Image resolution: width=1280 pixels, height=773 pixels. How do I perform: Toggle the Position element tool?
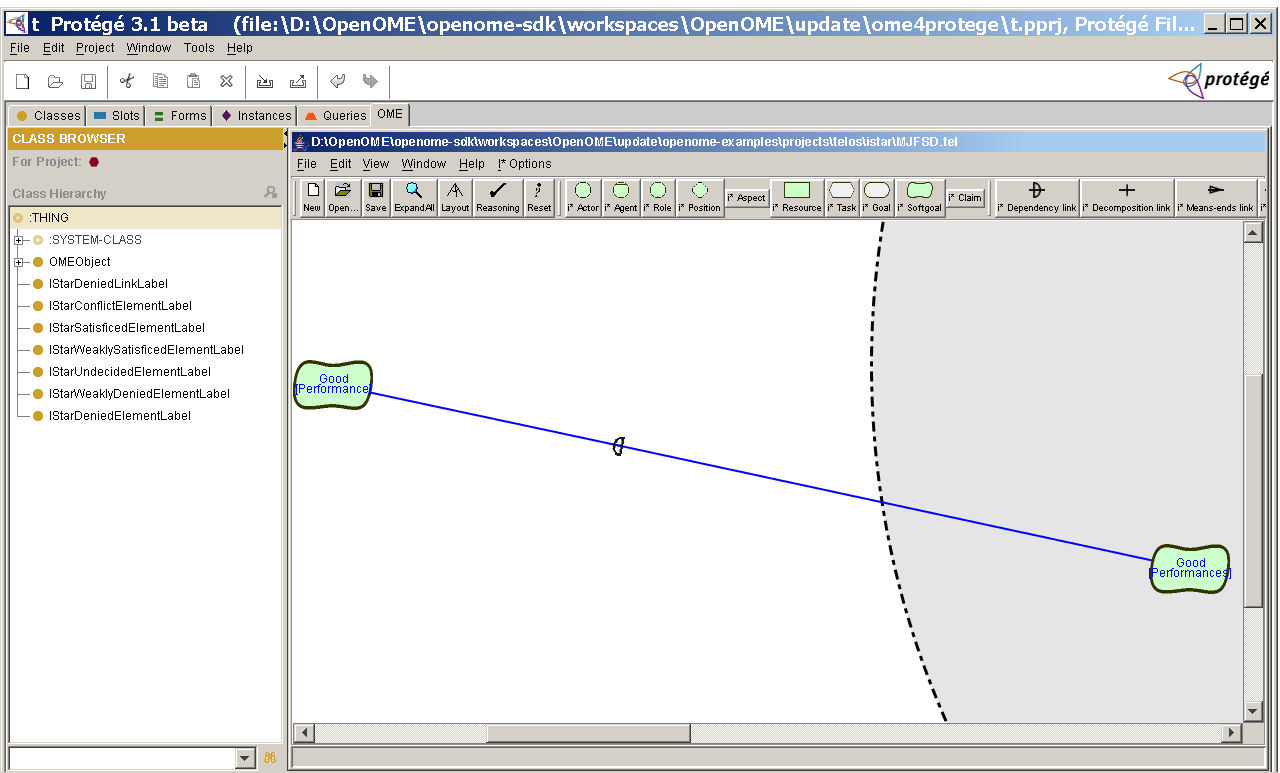click(x=699, y=196)
